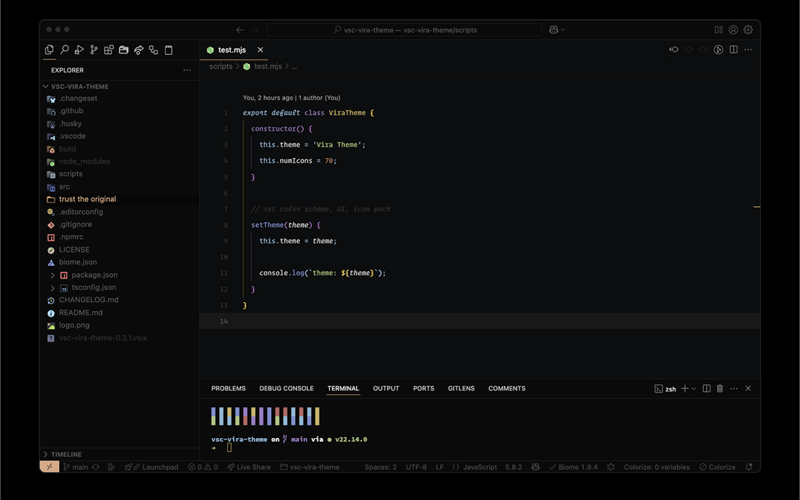
Task: Open the Search view icon
Action: 64,50
